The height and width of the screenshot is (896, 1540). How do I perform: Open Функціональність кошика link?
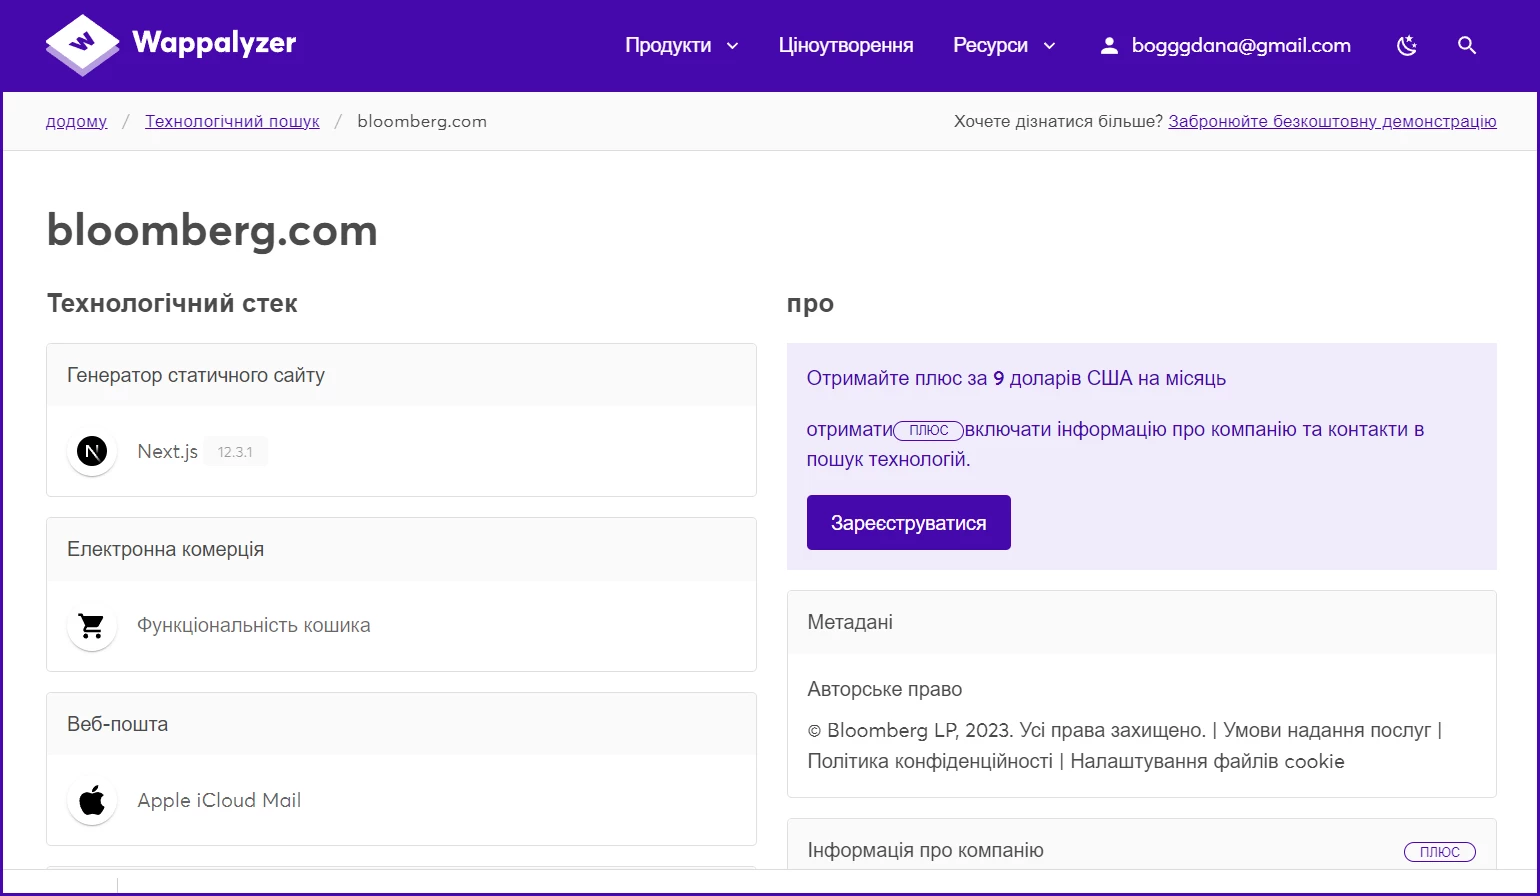(x=254, y=625)
